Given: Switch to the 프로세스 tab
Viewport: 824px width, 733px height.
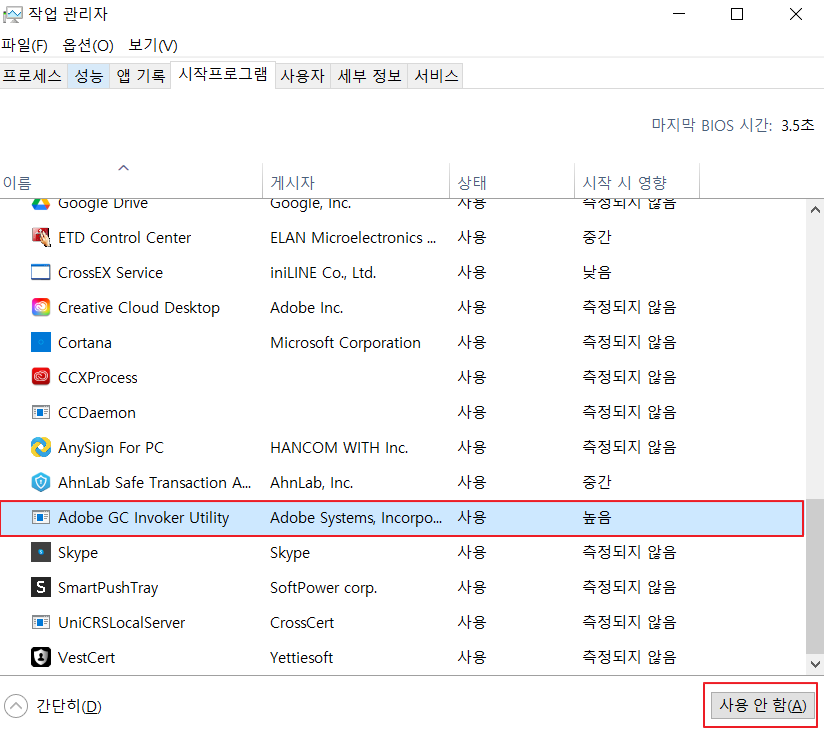Looking at the screenshot, I should tap(33, 76).
